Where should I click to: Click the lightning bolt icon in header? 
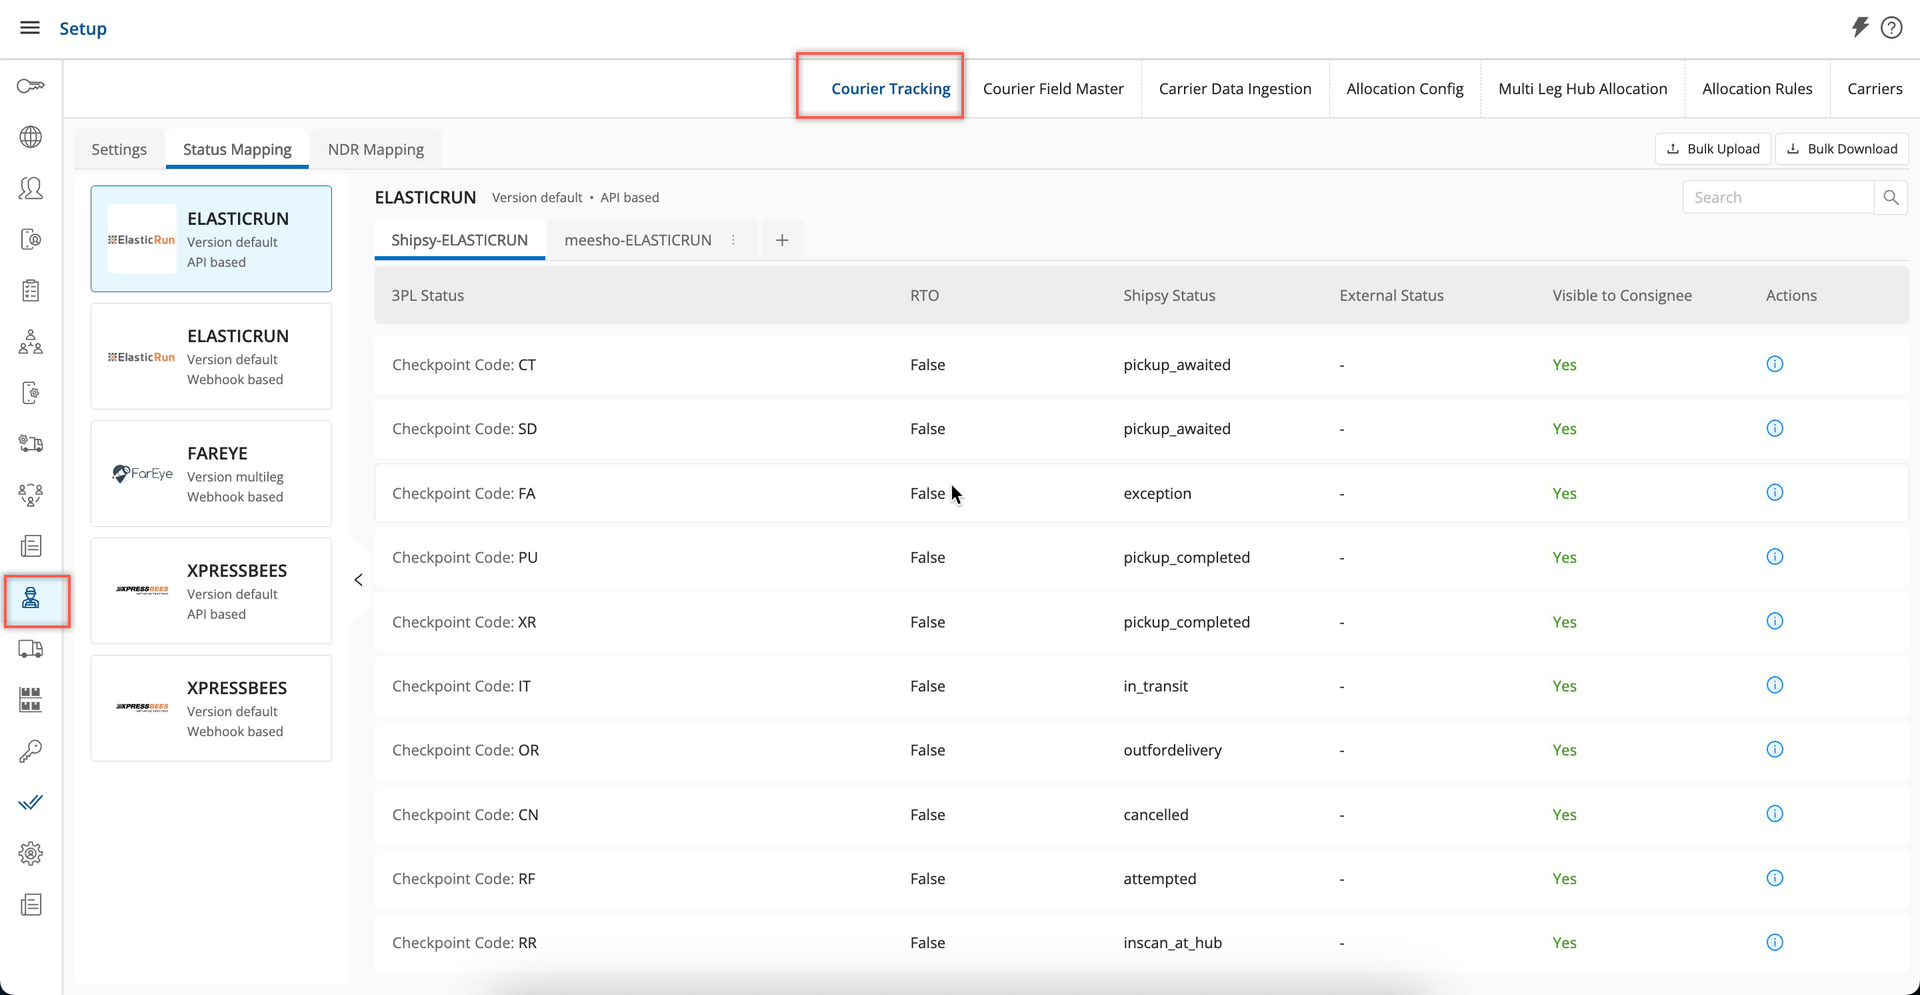point(1859,28)
